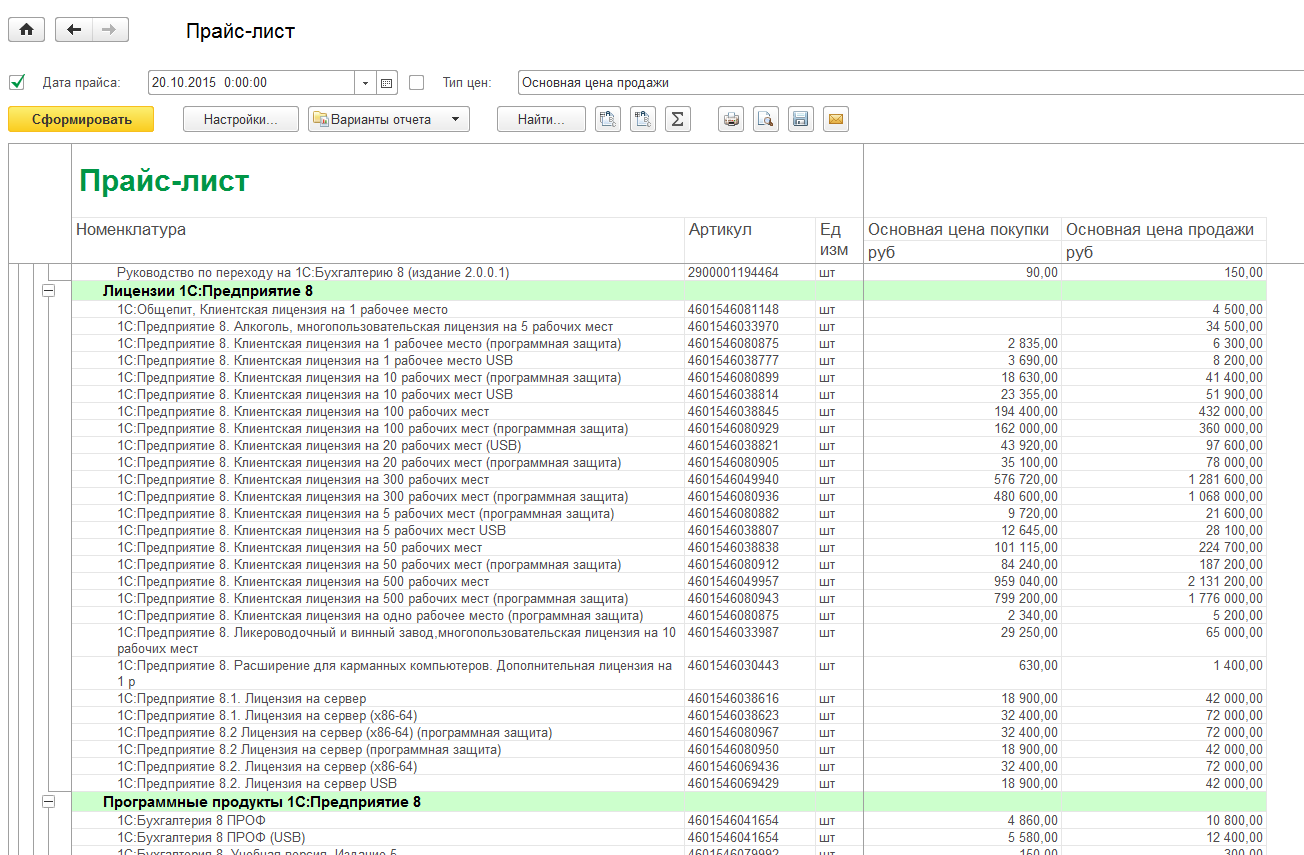Click the Сформировать button
The width and height of the screenshot is (1304, 855).
pyautogui.click(x=81, y=120)
